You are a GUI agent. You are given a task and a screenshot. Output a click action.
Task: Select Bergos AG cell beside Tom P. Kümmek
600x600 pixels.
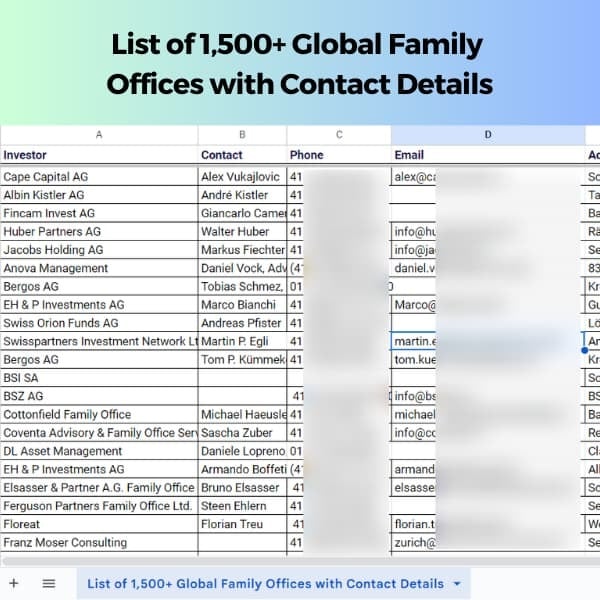click(99, 360)
